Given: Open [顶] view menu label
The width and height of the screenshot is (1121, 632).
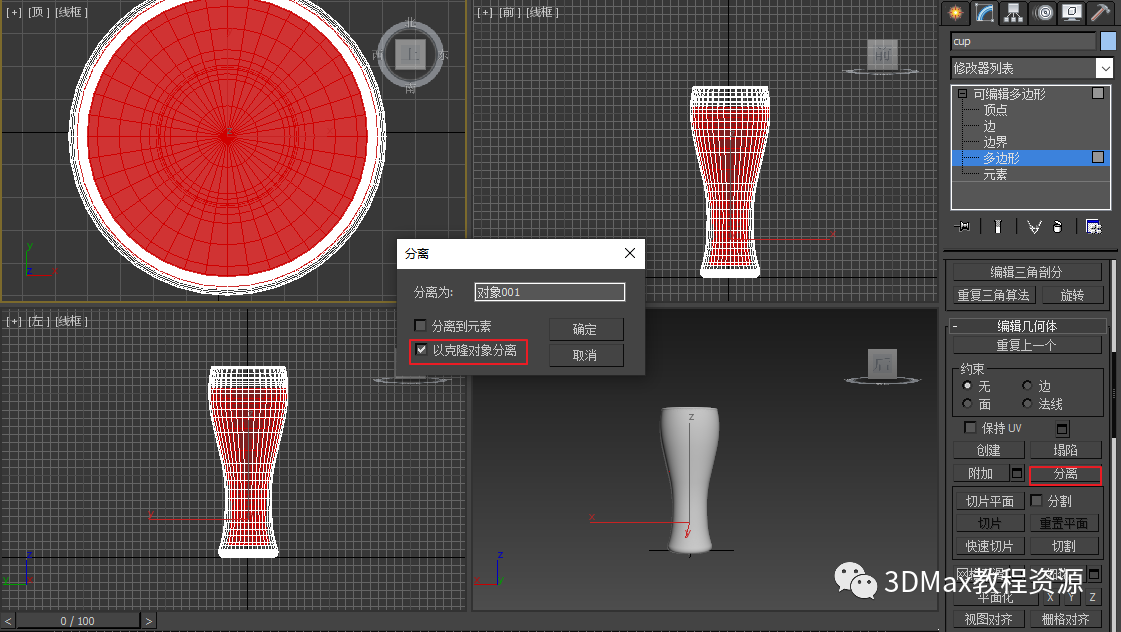Looking at the screenshot, I should (x=37, y=12).
